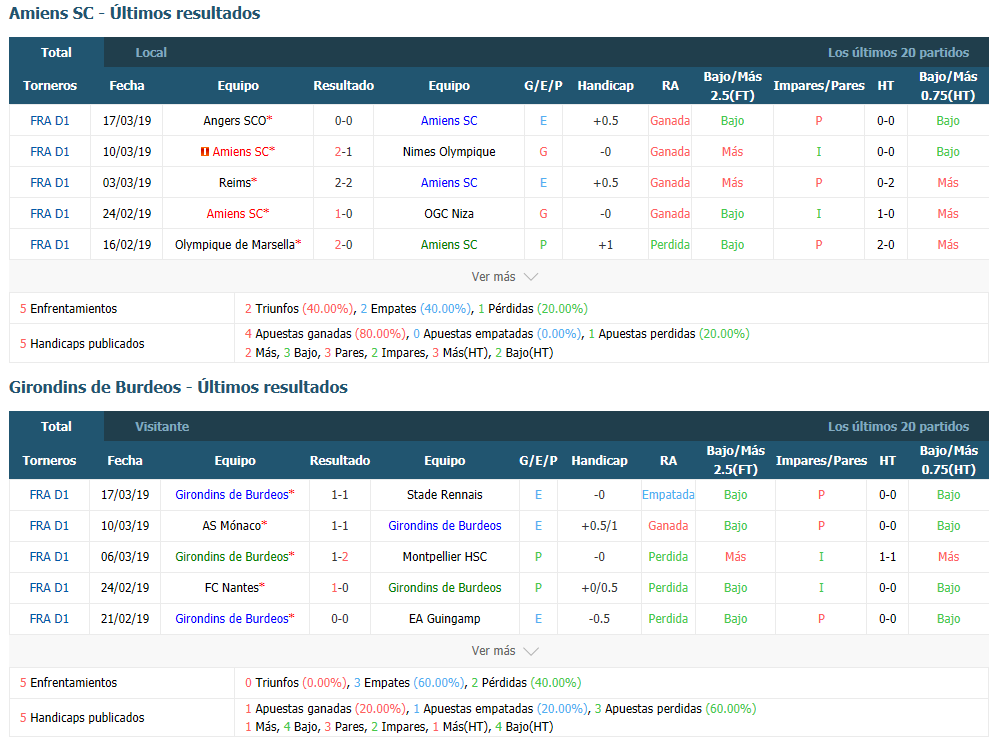Click Angers SCO team name
The width and height of the screenshot is (989, 743).
[x=235, y=120]
